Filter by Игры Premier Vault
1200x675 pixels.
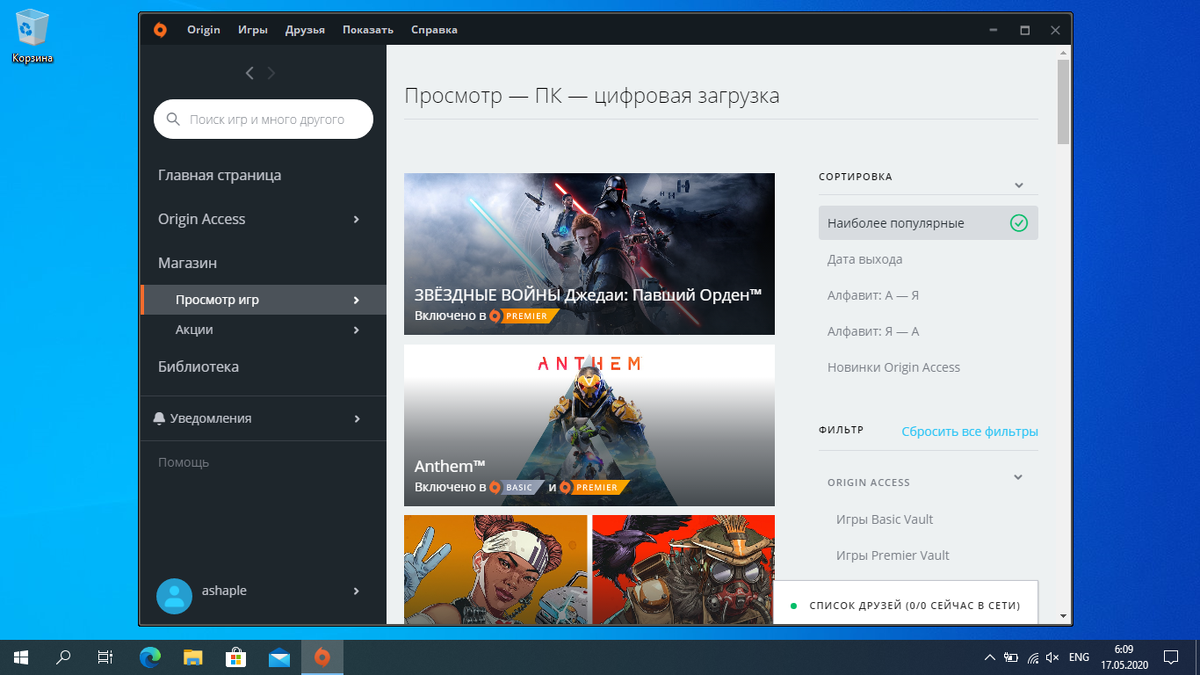coord(892,555)
